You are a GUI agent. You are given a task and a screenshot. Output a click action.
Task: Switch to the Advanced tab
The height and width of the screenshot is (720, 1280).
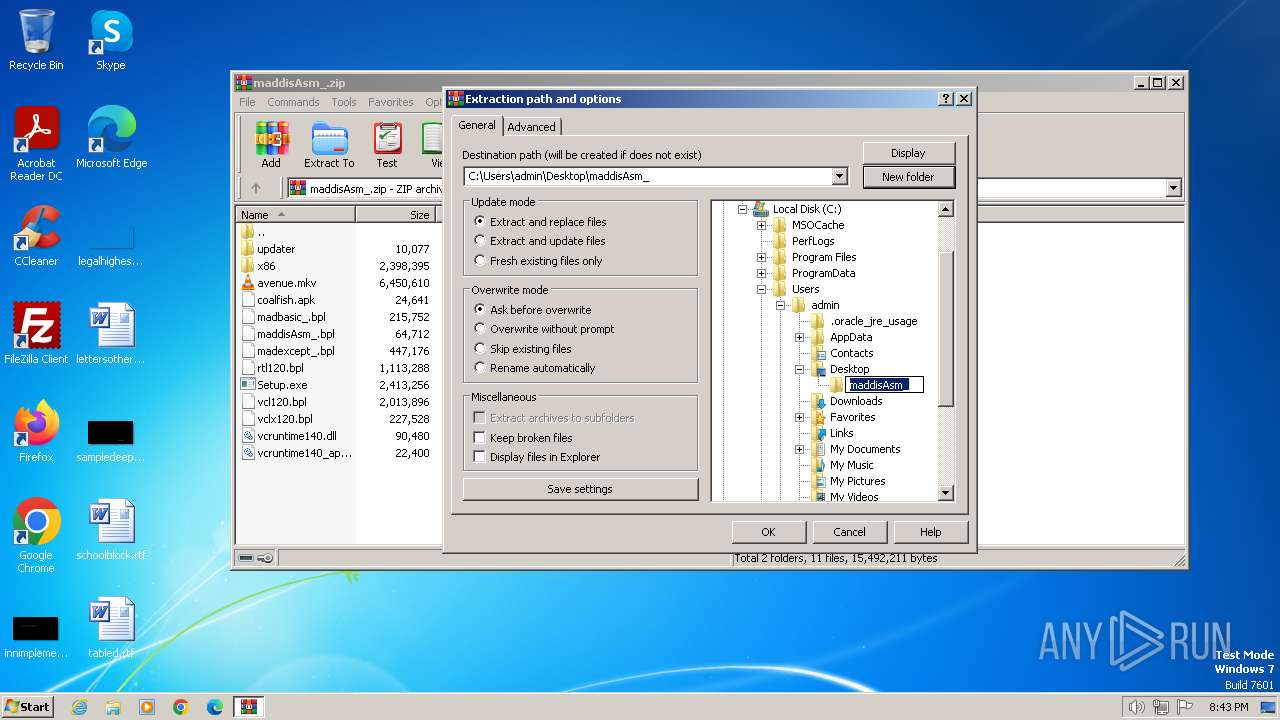coord(531,127)
